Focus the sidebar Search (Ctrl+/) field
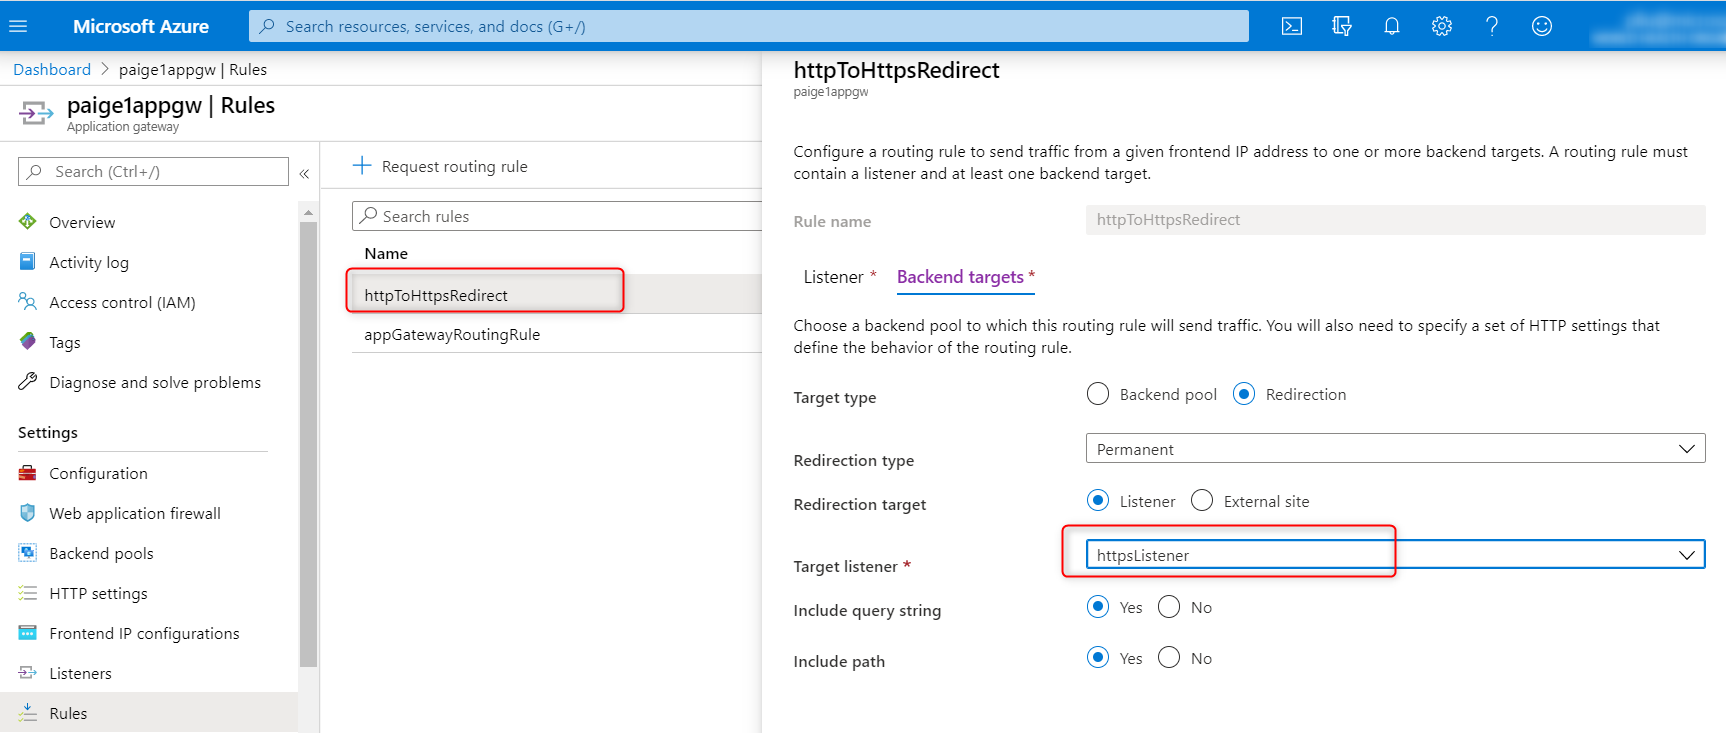This screenshot has width=1726, height=733. (153, 171)
